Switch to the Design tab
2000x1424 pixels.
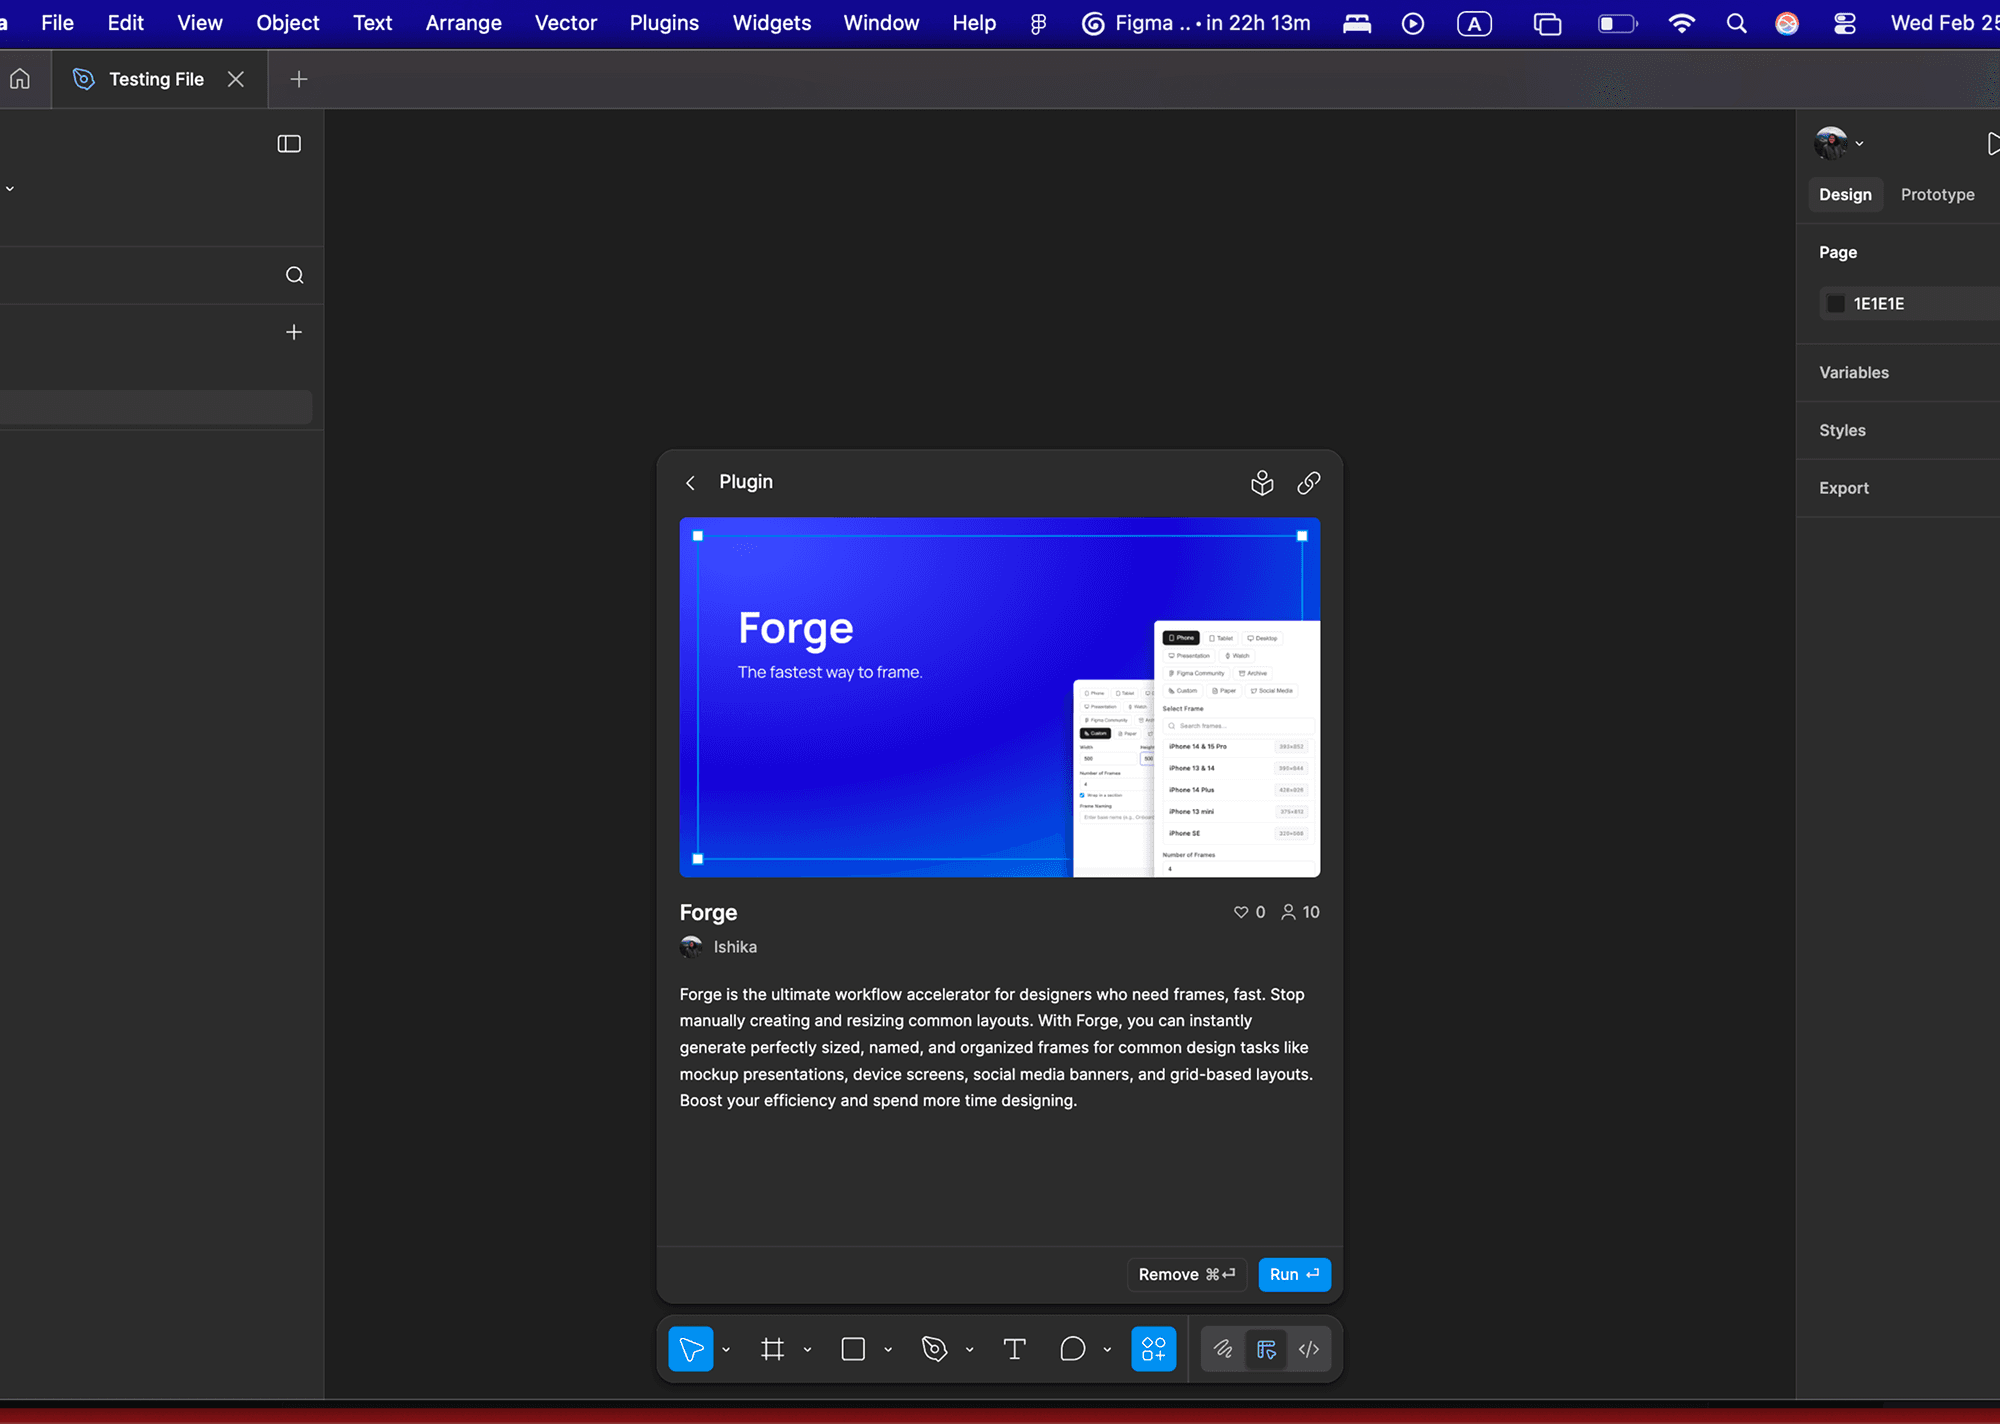point(1845,195)
